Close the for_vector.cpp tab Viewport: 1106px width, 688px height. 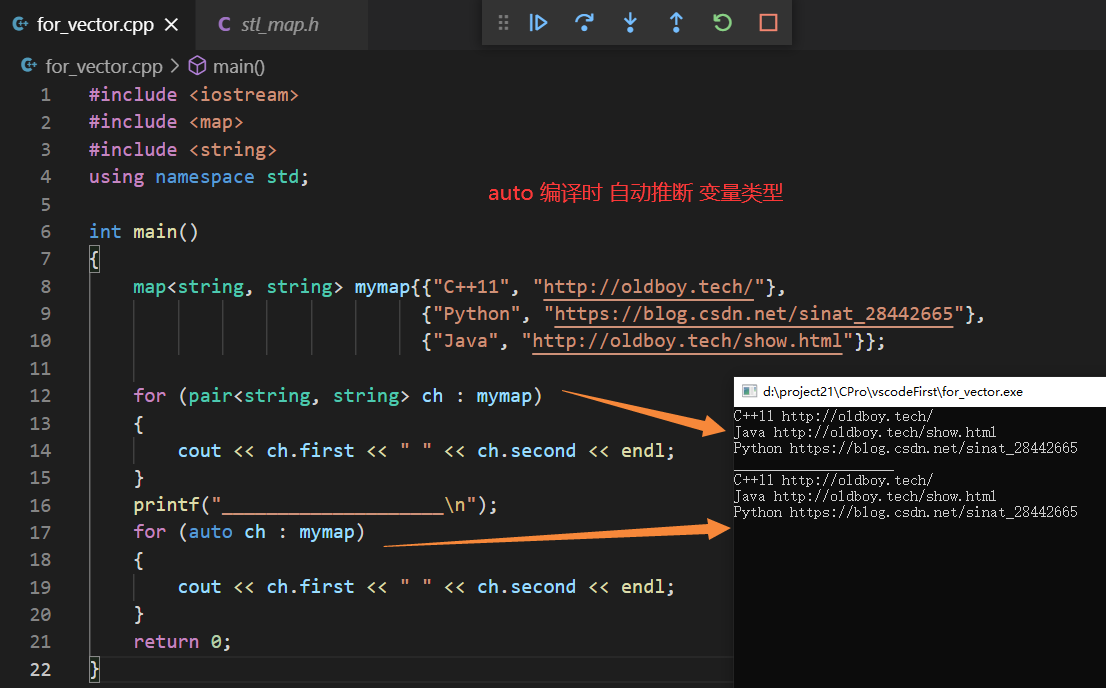[171, 25]
